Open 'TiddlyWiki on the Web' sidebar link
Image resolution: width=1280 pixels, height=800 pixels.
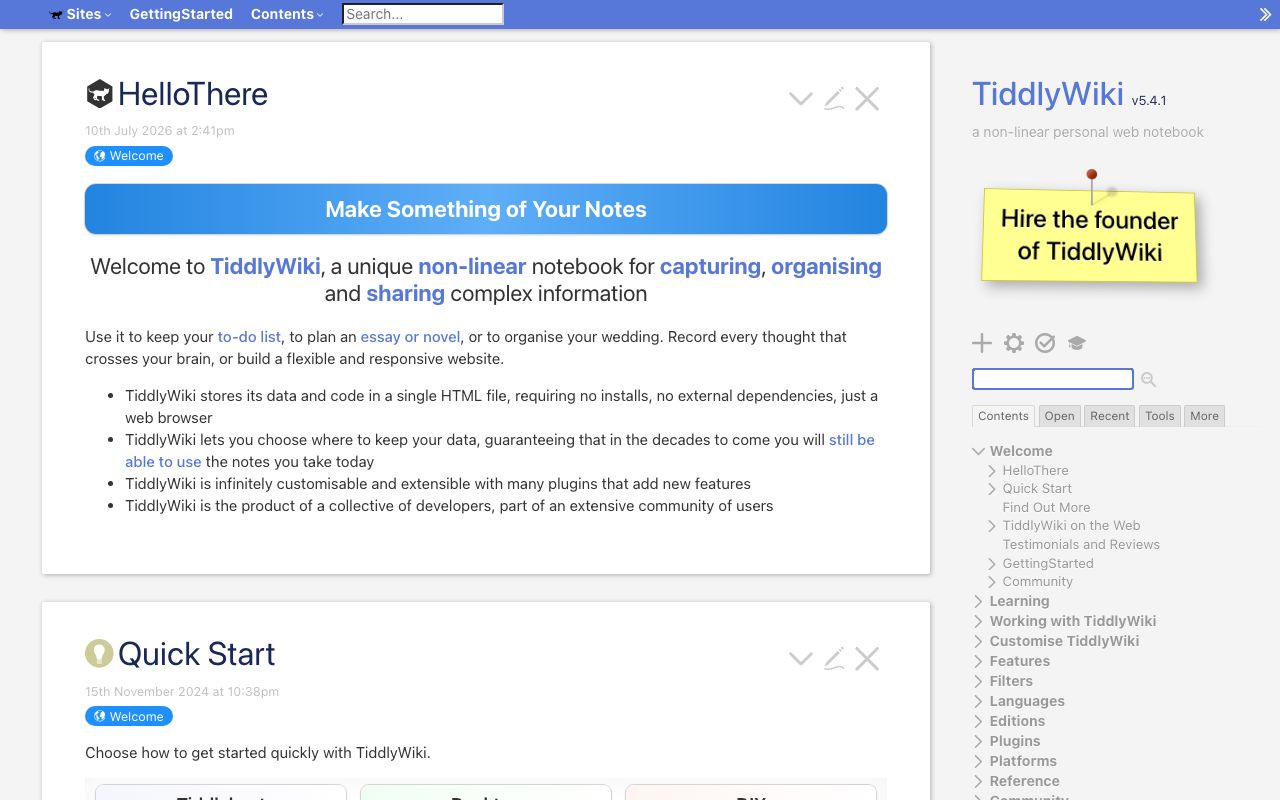tap(1071, 526)
